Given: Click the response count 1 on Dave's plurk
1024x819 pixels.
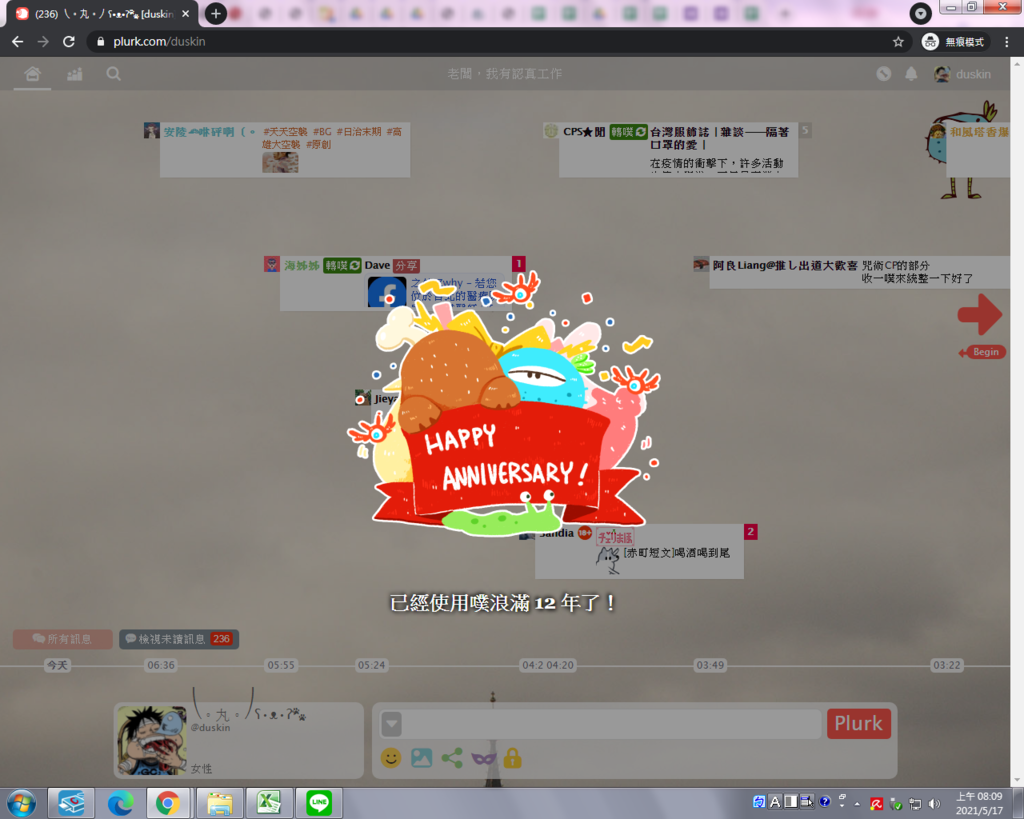Looking at the screenshot, I should pos(519,264).
